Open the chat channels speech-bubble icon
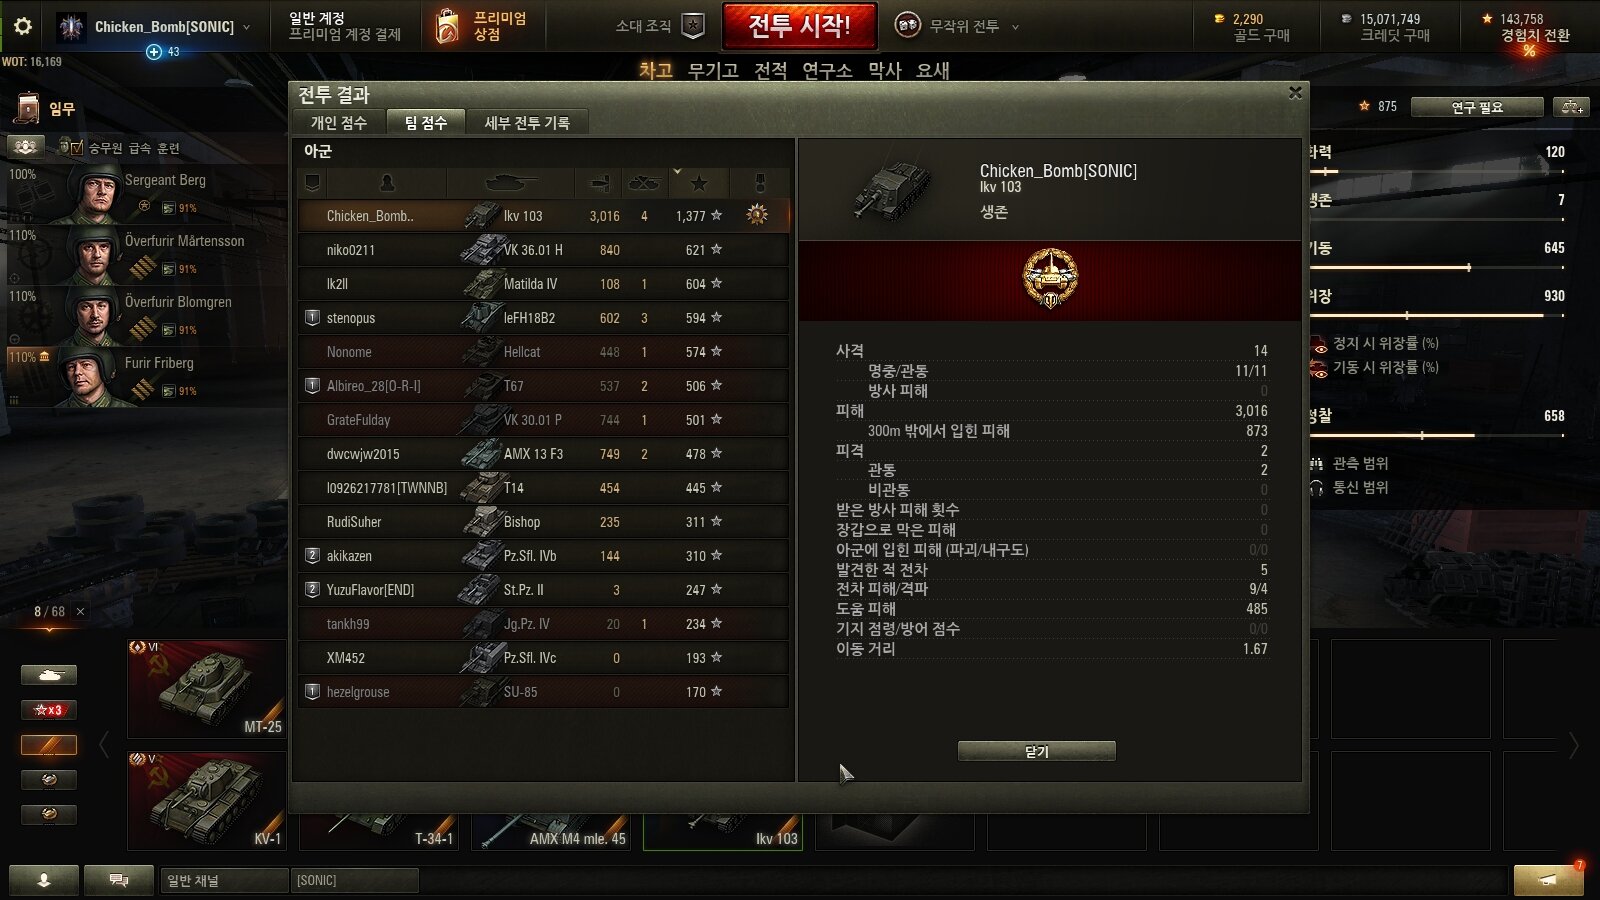The height and width of the screenshot is (900, 1600). (x=118, y=880)
